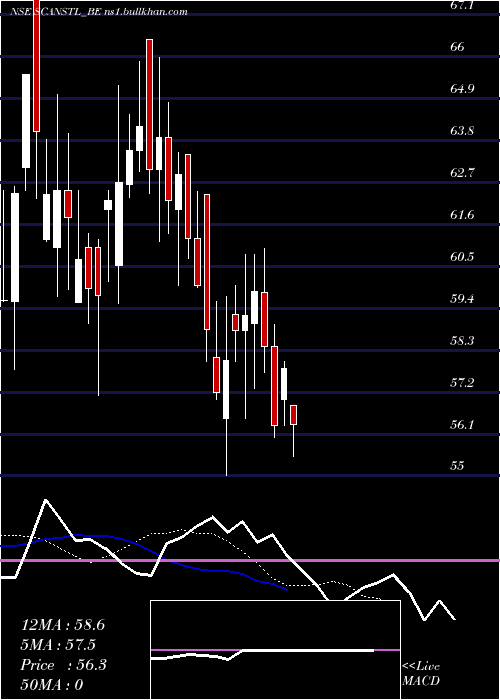Click the 5MA : 57.5 readout
The height and width of the screenshot is (700, 500).
pyautogui.click(x=58, y=645)
